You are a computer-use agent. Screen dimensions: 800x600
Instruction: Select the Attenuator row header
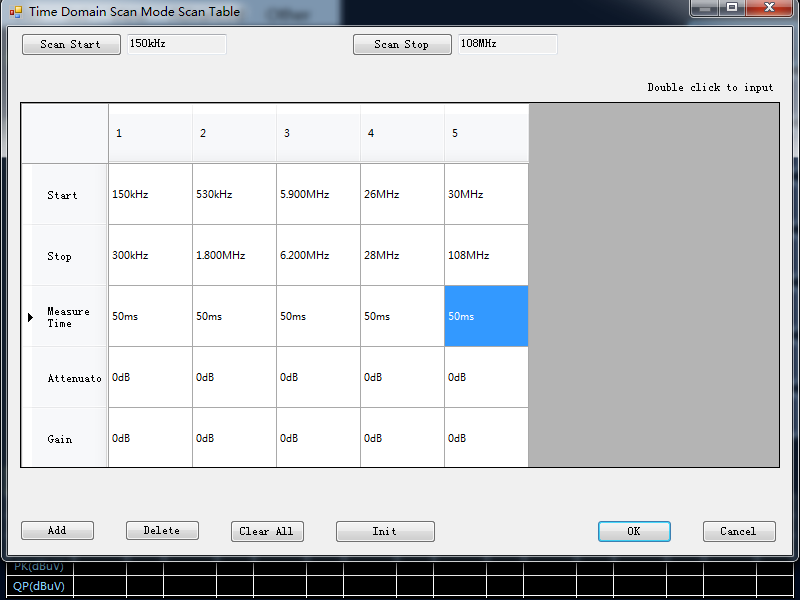[x=70, y=378]
